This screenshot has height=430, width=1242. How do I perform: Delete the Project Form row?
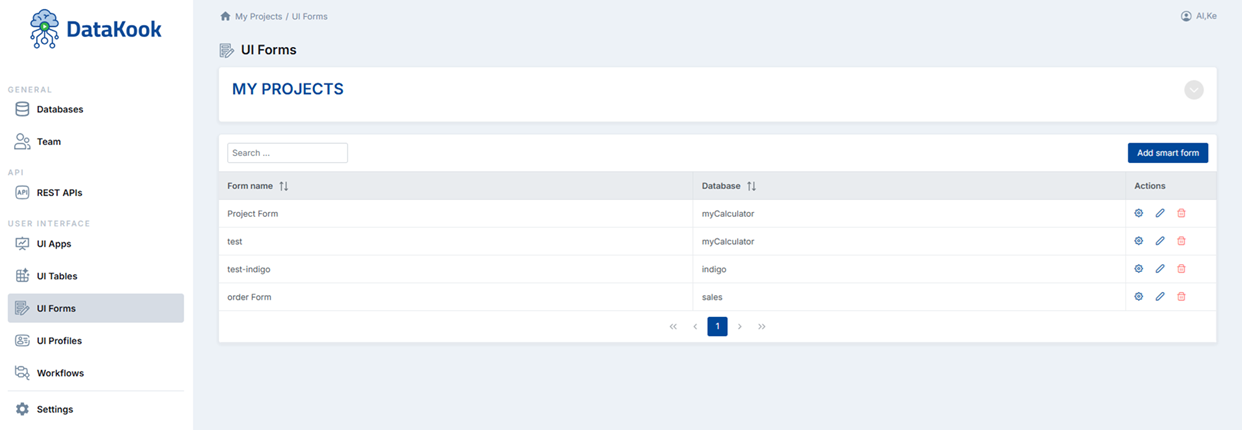click(1181, 213)
